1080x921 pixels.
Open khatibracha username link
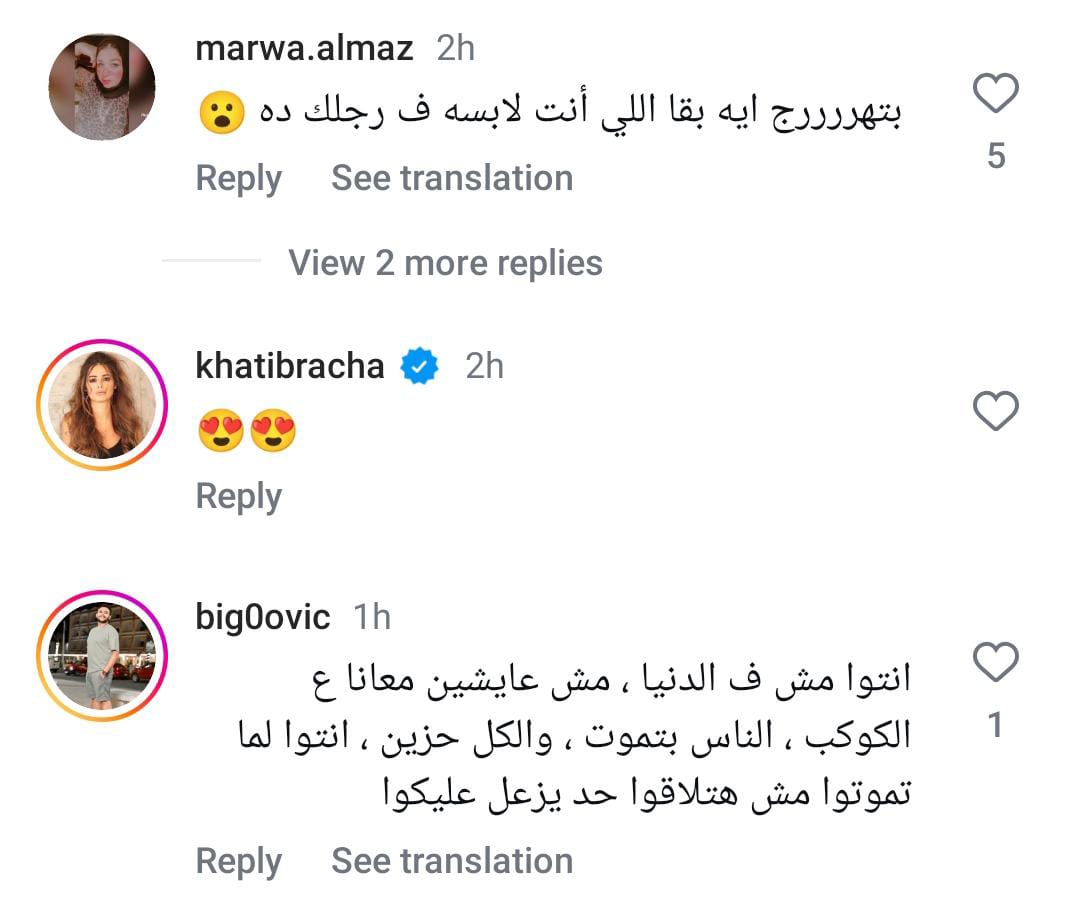point(290,366)
